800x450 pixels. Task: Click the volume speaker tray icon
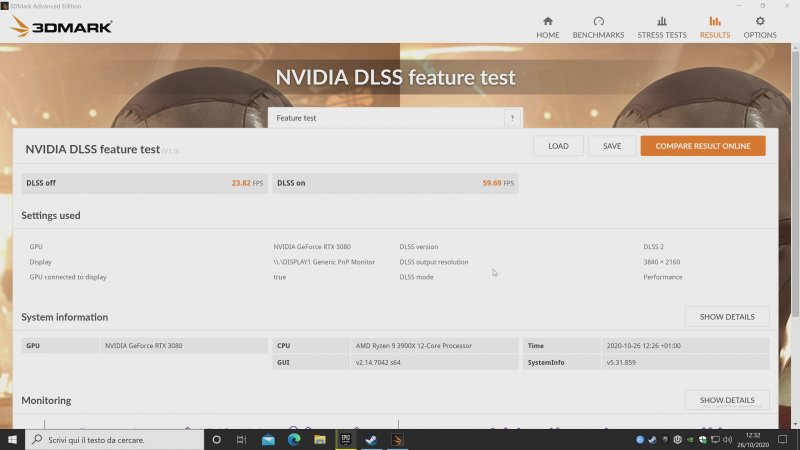pos(728,439)
